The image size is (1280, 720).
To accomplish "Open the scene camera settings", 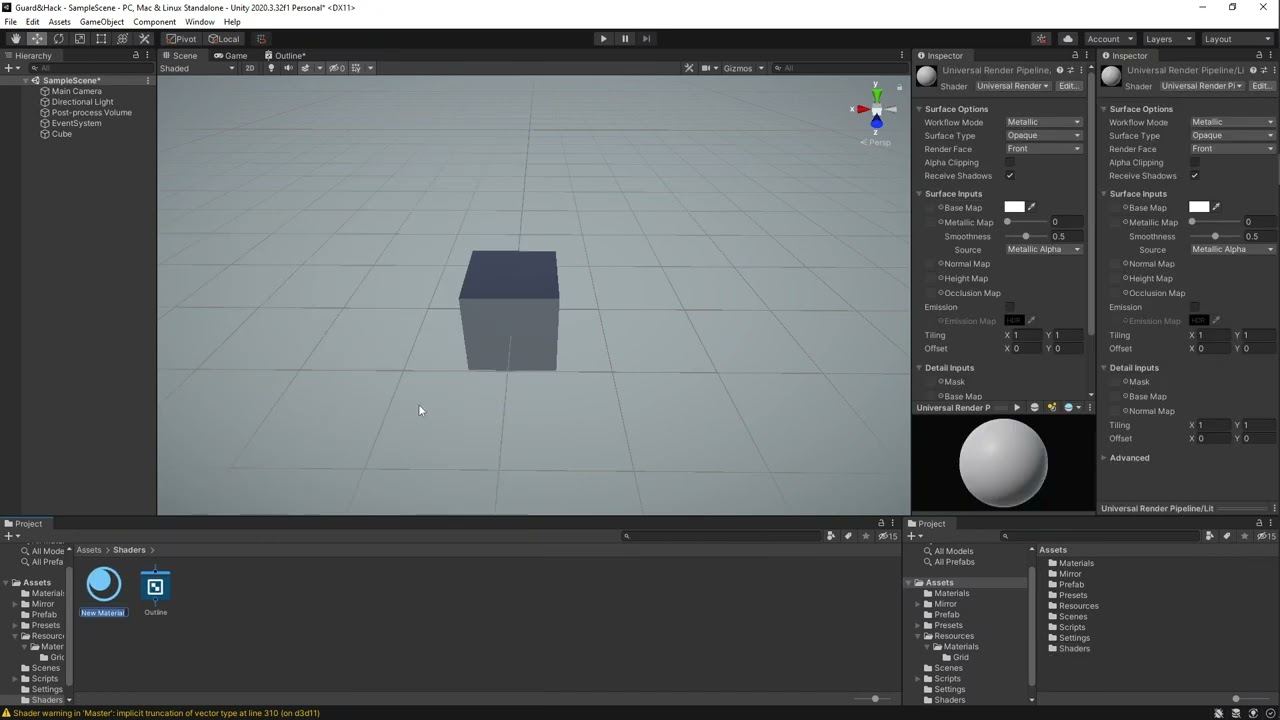I will click(707, 68).
